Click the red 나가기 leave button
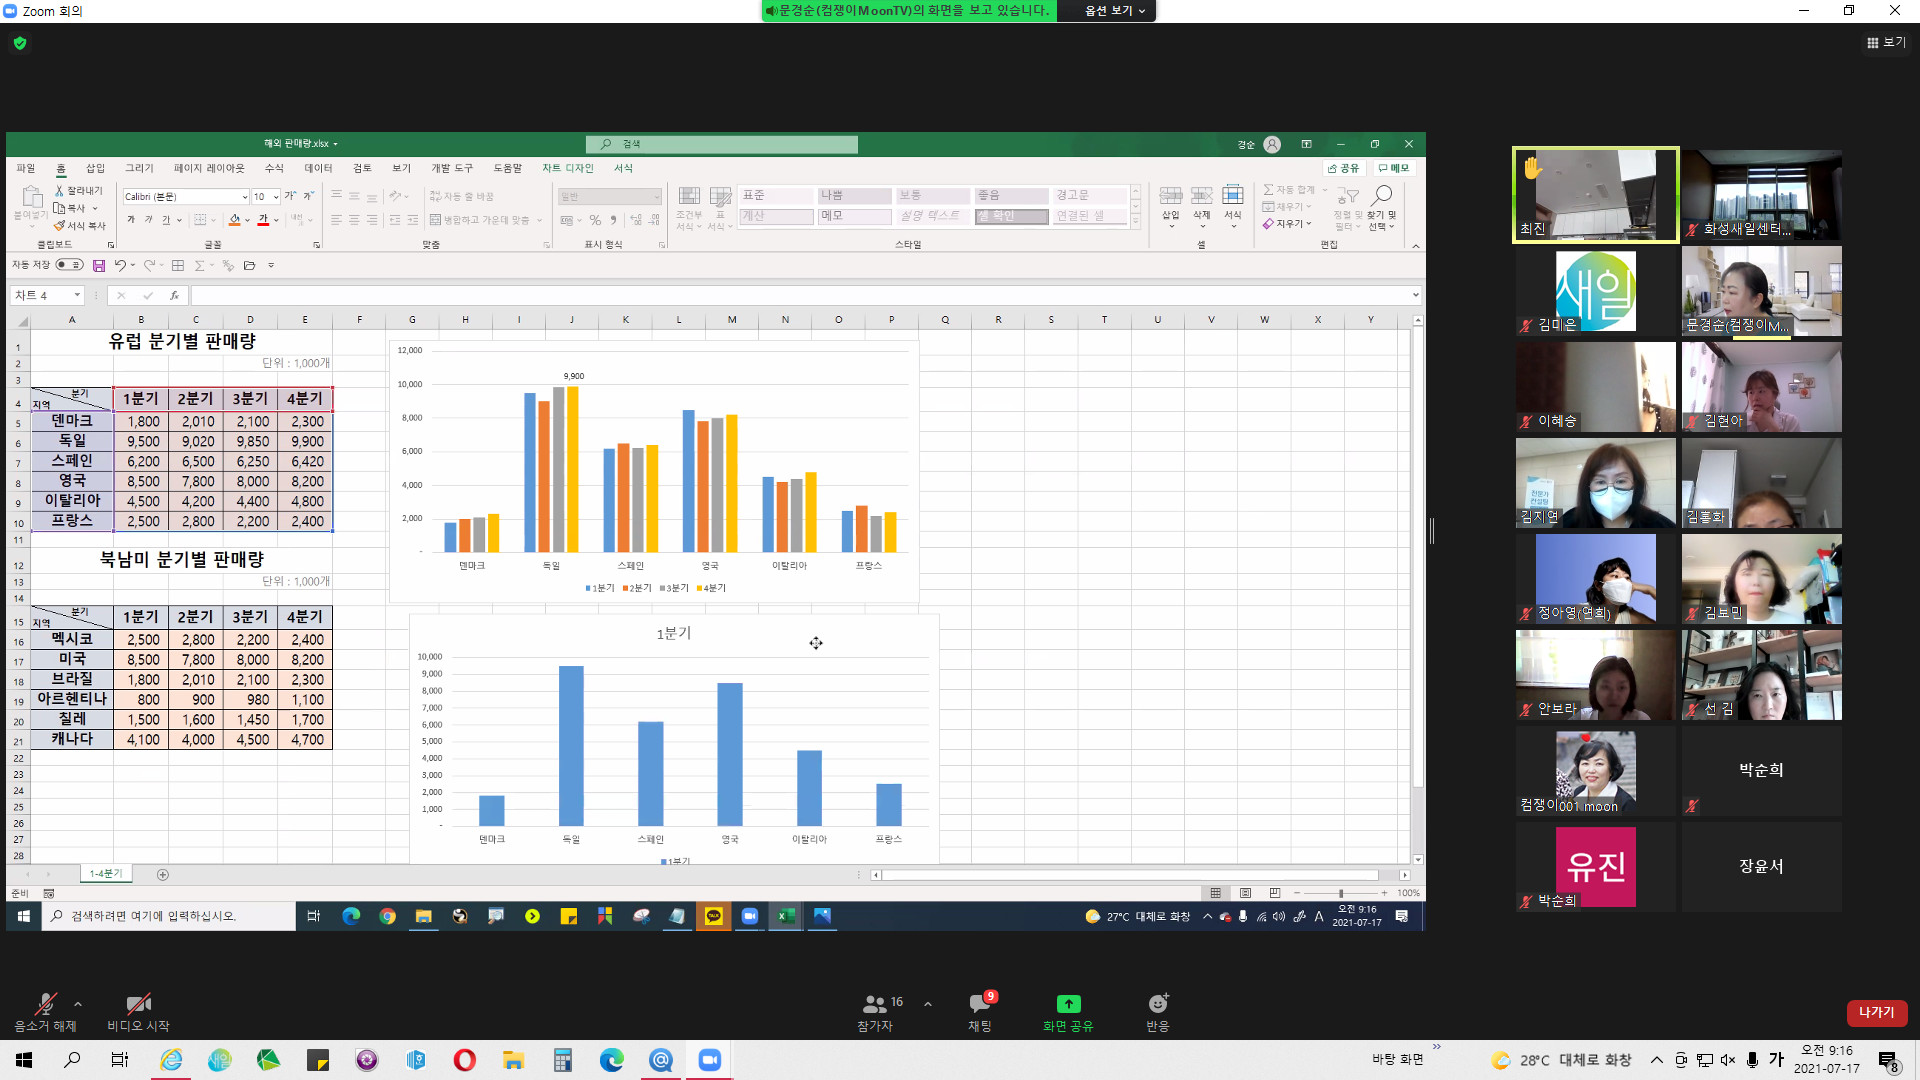 (x=1876, y=1012)
